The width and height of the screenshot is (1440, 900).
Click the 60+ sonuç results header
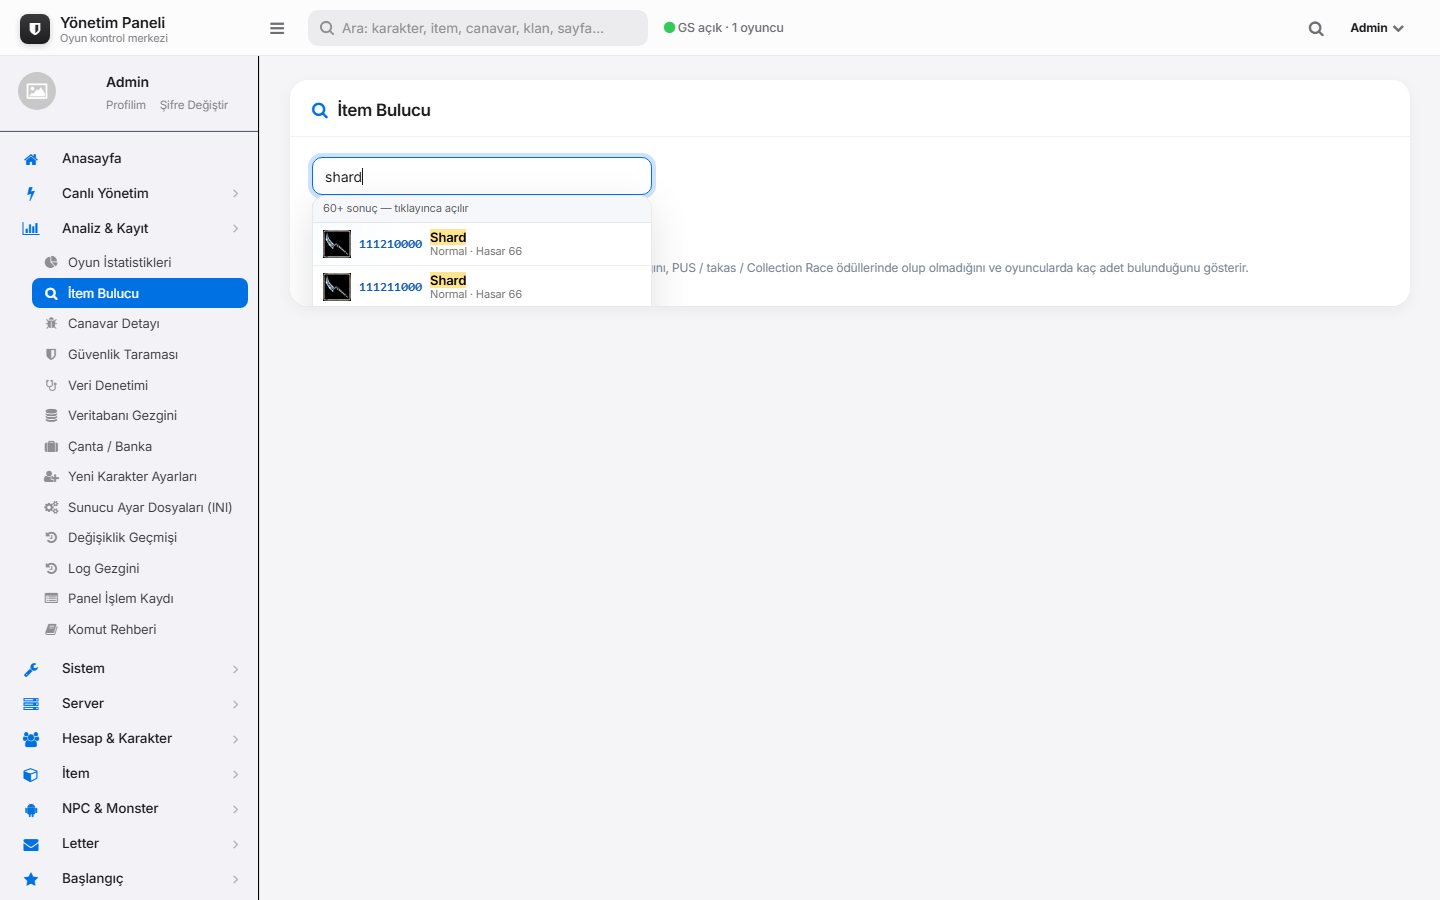click(x=482, y=208)
